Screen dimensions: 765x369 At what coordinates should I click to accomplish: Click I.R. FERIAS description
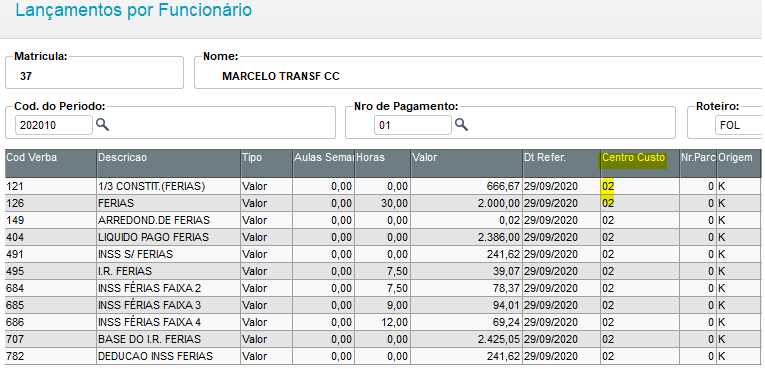tap(169, 271)
